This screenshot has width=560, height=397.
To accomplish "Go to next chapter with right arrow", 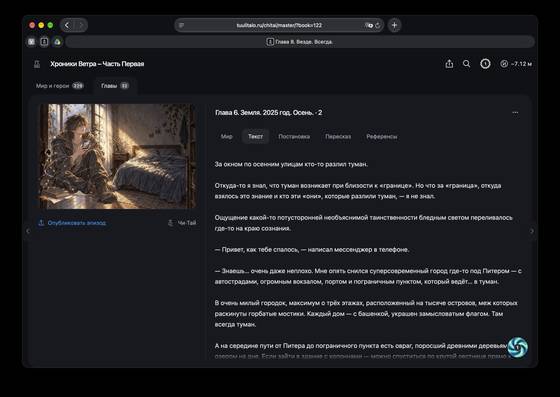I will 532,231.
